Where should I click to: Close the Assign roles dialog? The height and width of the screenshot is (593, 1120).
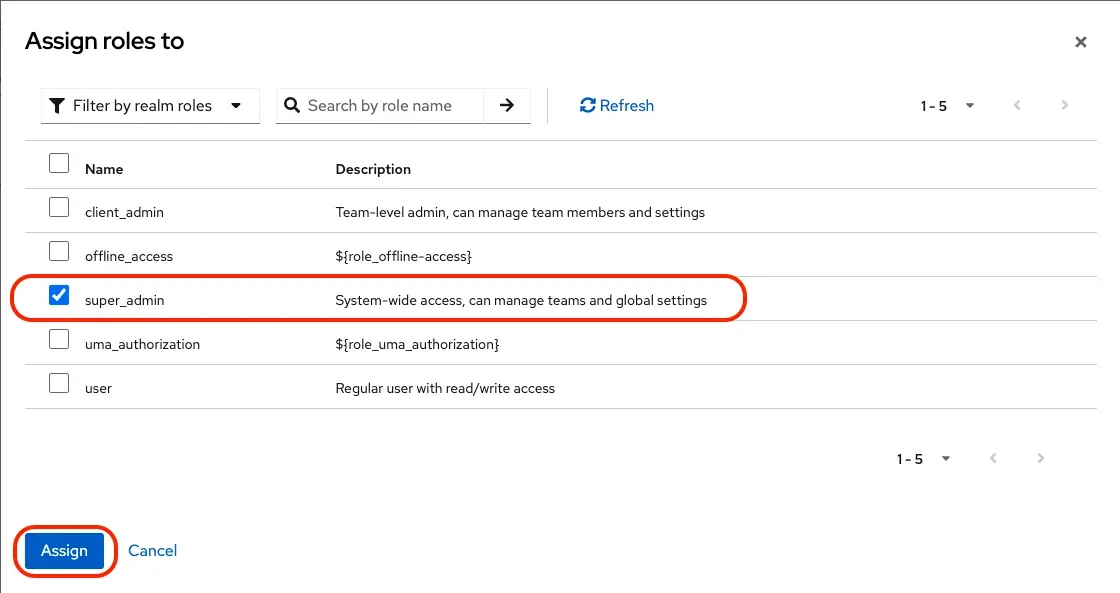point(1080,42)
